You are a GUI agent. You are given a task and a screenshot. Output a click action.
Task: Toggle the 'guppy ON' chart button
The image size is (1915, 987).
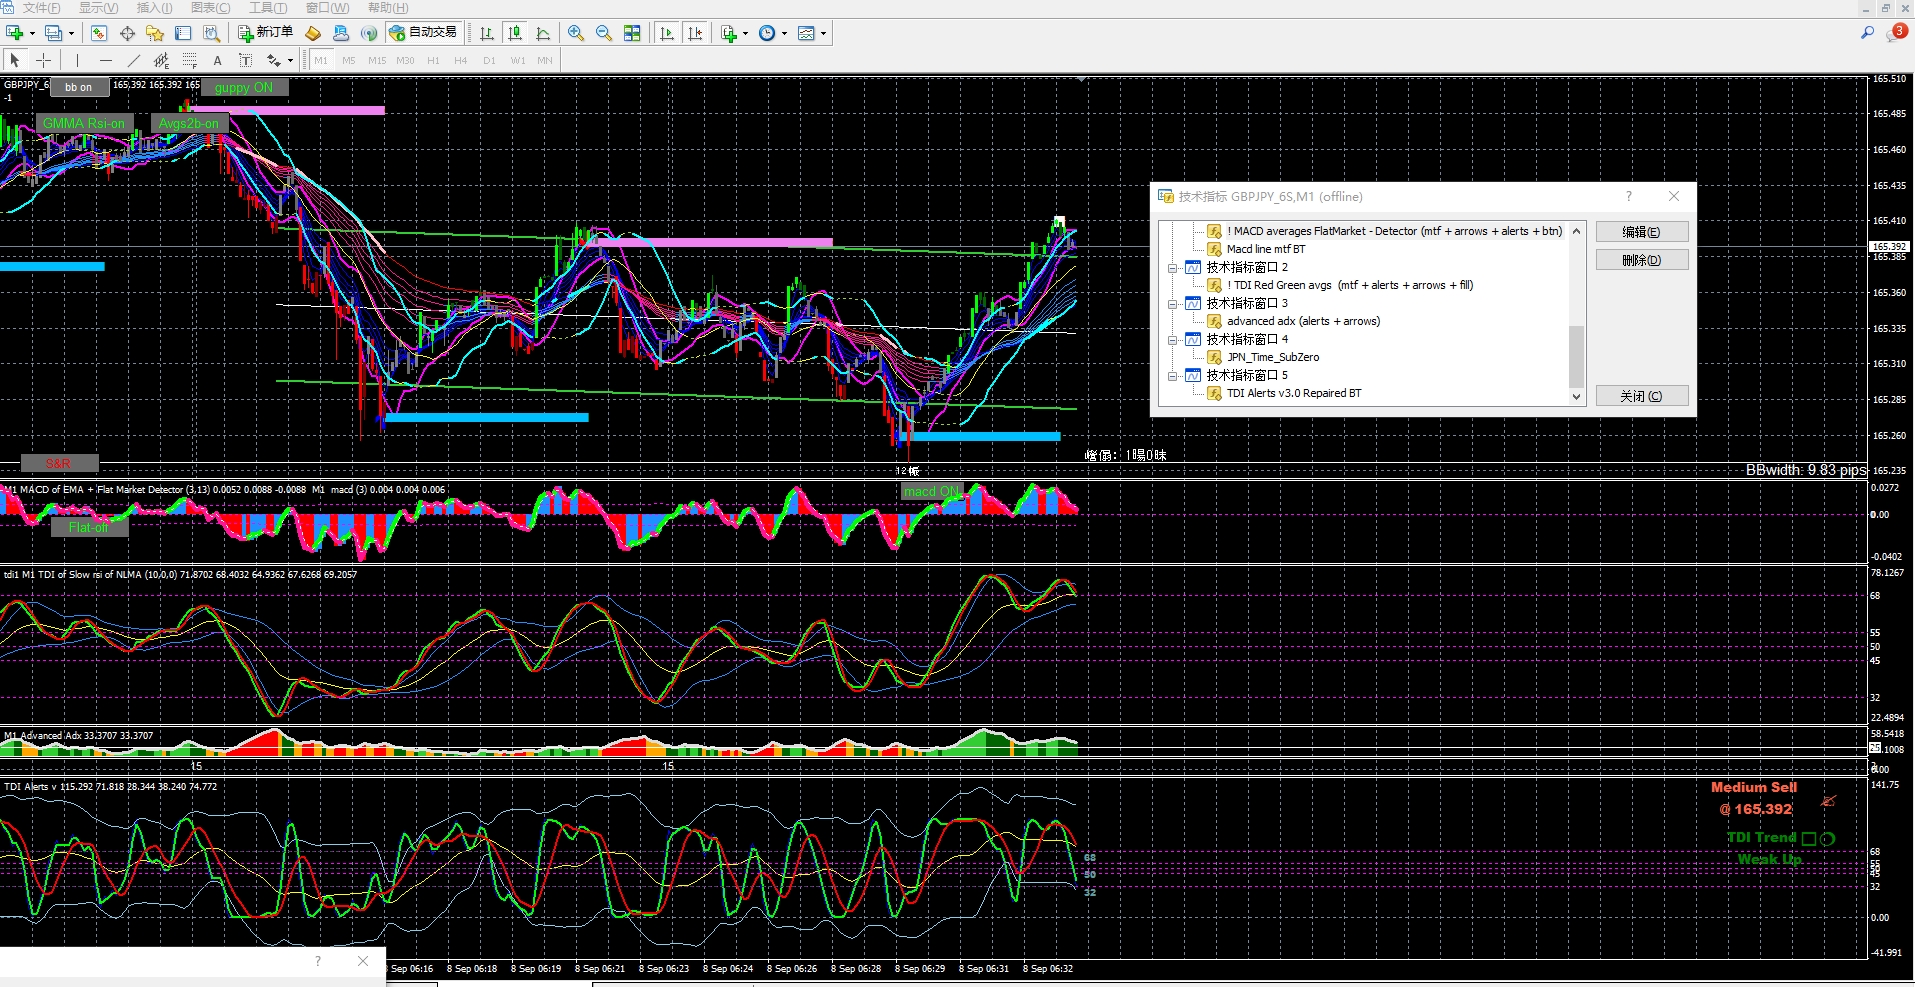pos(243,88)
